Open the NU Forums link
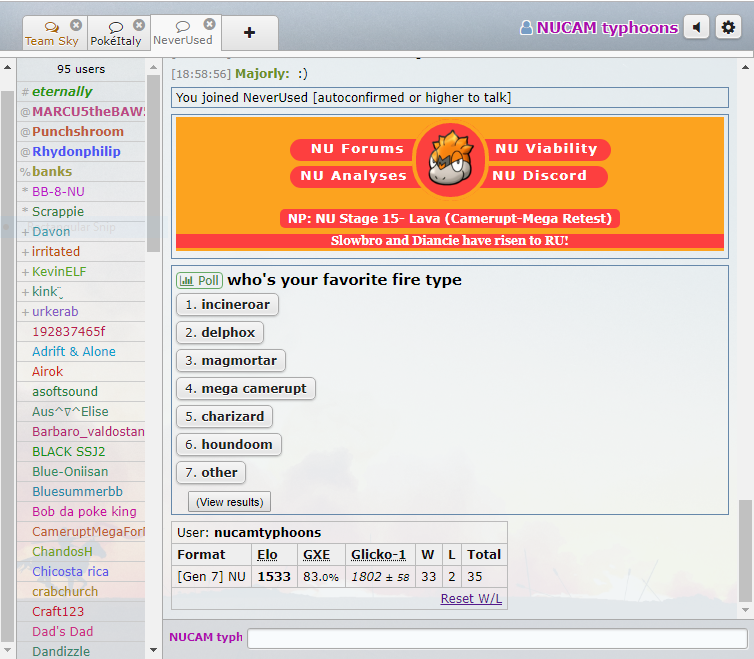 click(357, 149)
